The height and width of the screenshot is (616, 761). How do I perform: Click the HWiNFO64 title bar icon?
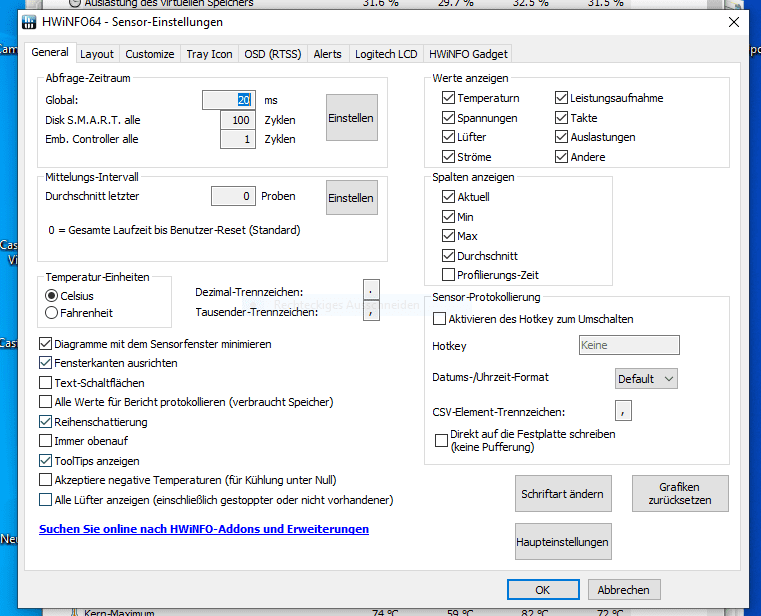tap(29, 22)
